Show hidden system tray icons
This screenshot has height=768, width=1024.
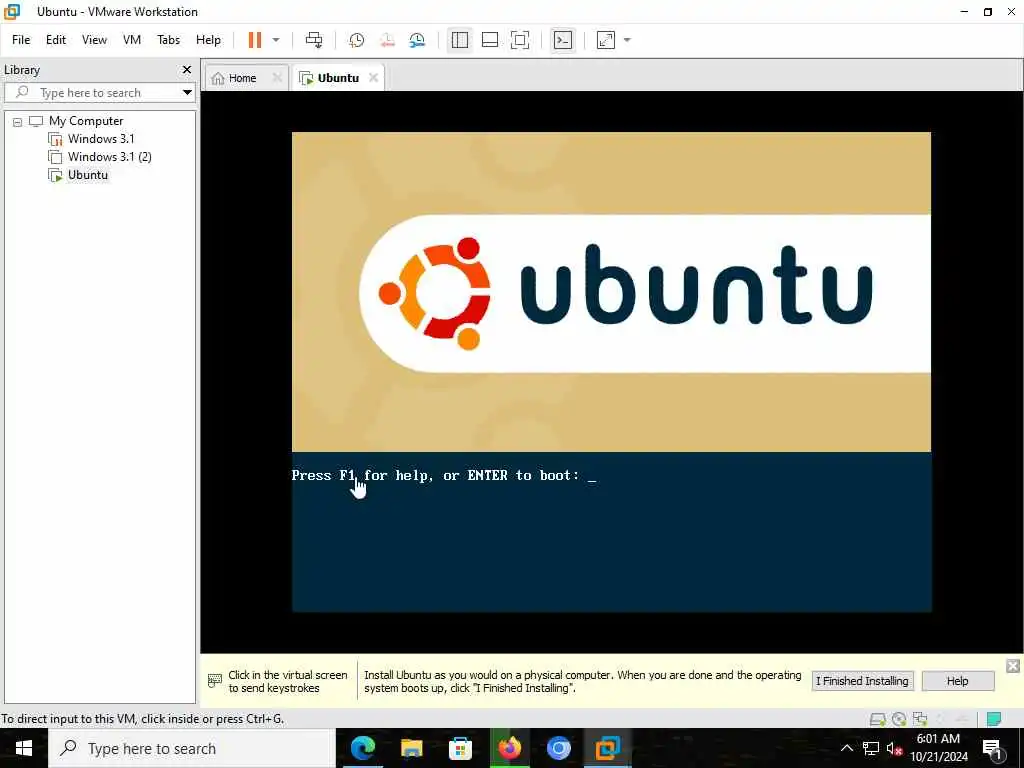[x=846, y=748]
